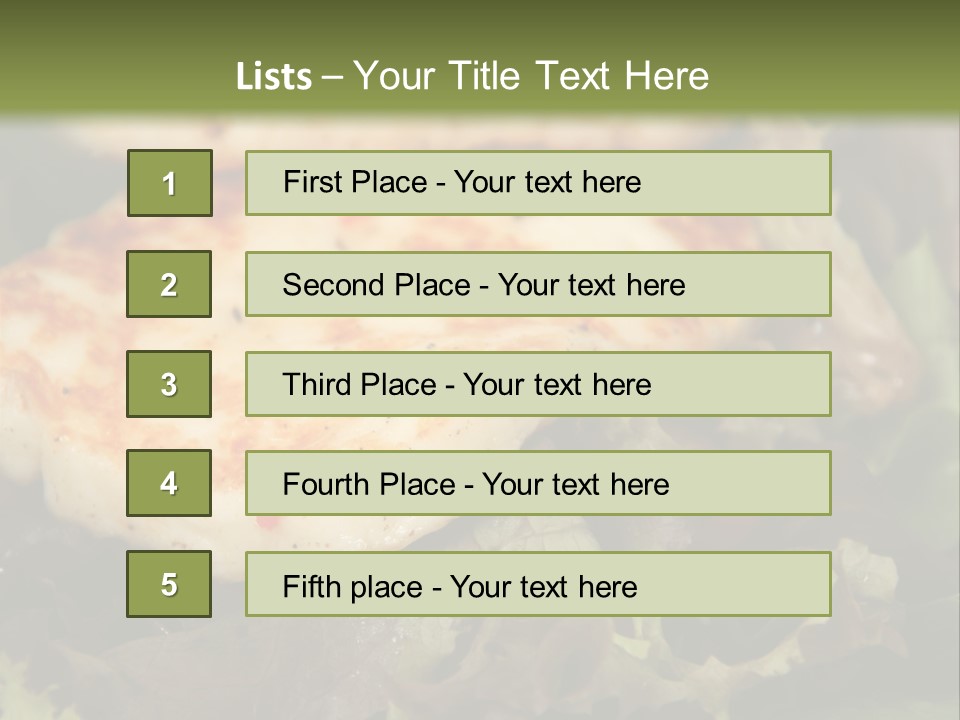The image size is (960, 720).
Task: Click the Fourth Place text box
Action: pos(538,483)
